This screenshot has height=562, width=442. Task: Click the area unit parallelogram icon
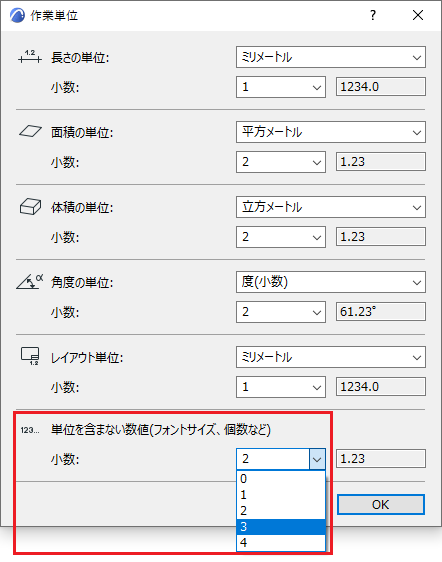coord(30,132)
